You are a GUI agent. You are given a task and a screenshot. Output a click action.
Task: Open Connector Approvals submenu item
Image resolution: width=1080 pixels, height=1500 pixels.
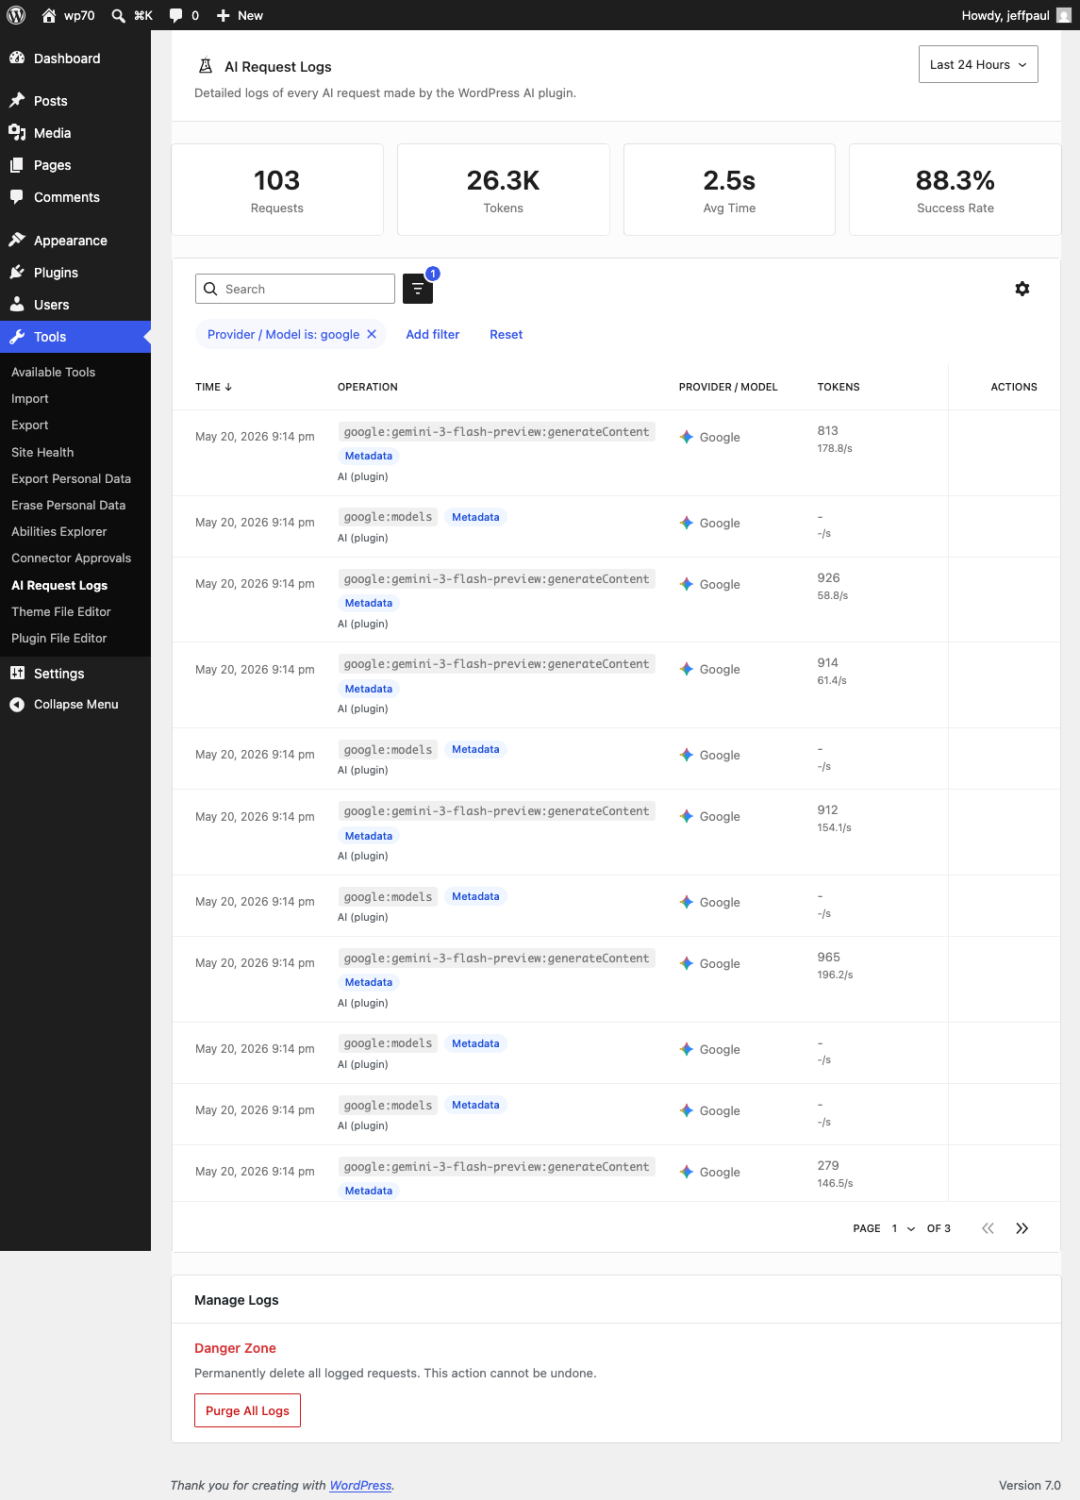71,558
